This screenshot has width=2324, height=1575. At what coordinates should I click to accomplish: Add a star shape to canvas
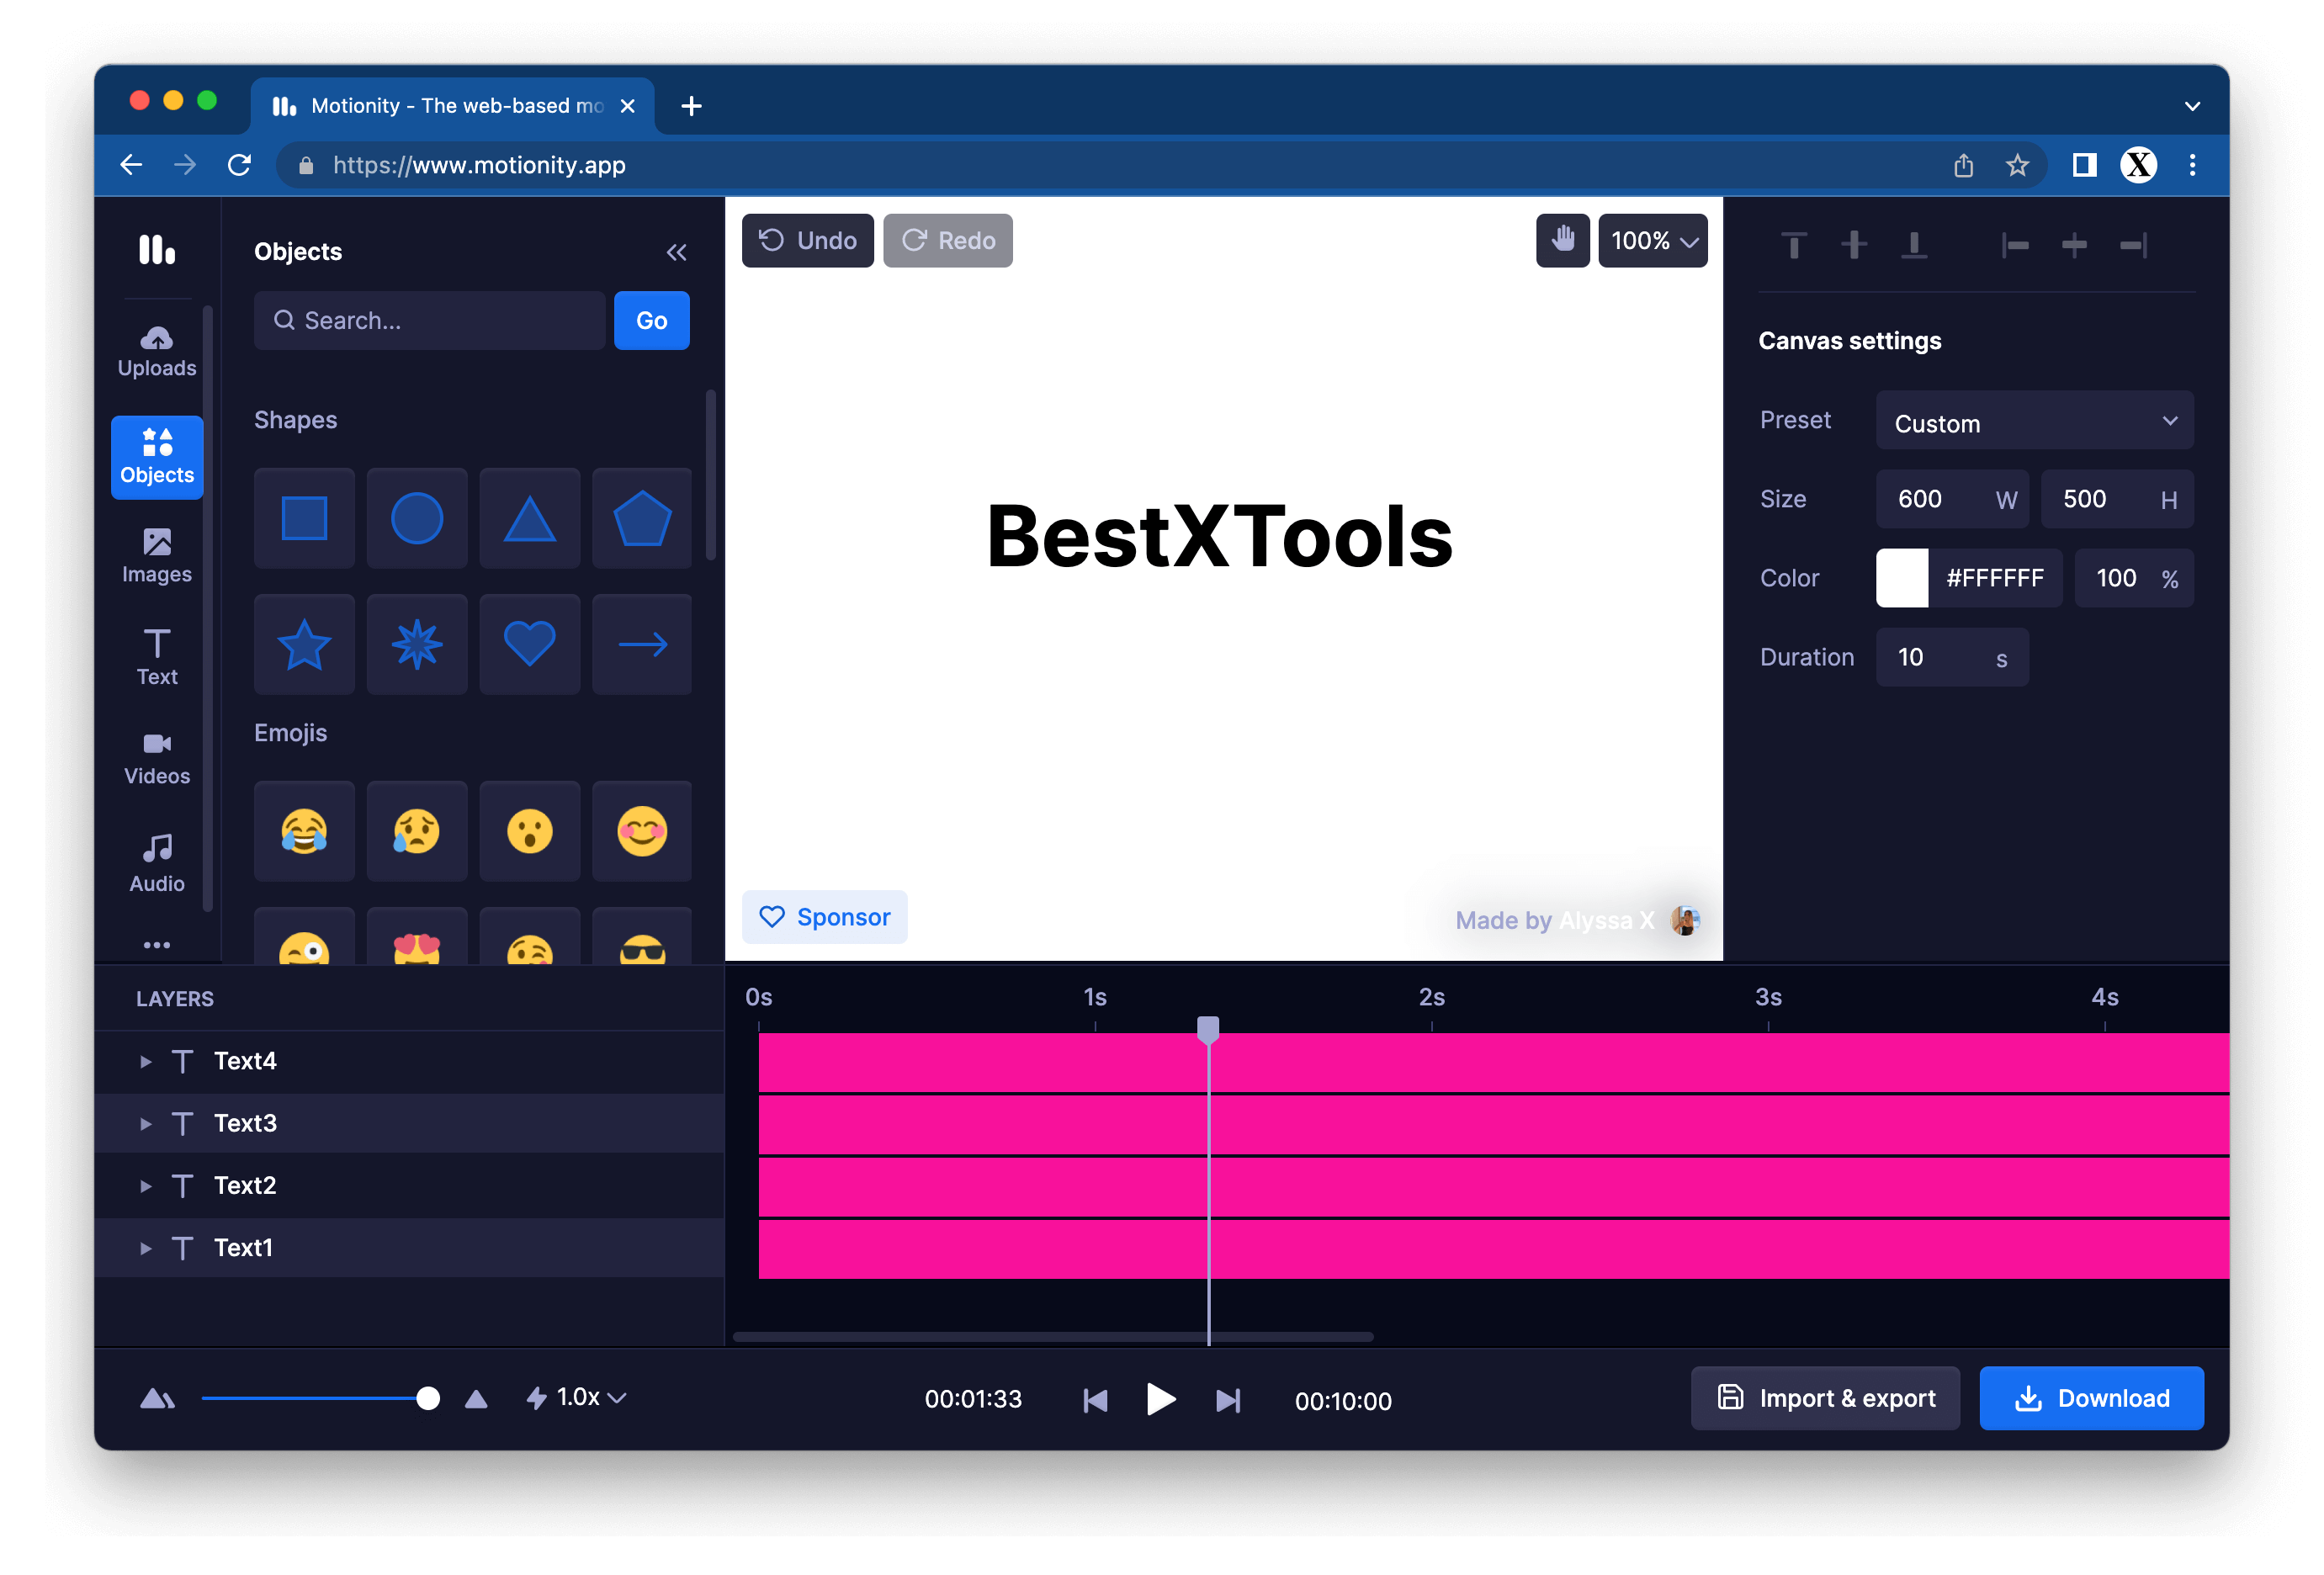point(304,644)
